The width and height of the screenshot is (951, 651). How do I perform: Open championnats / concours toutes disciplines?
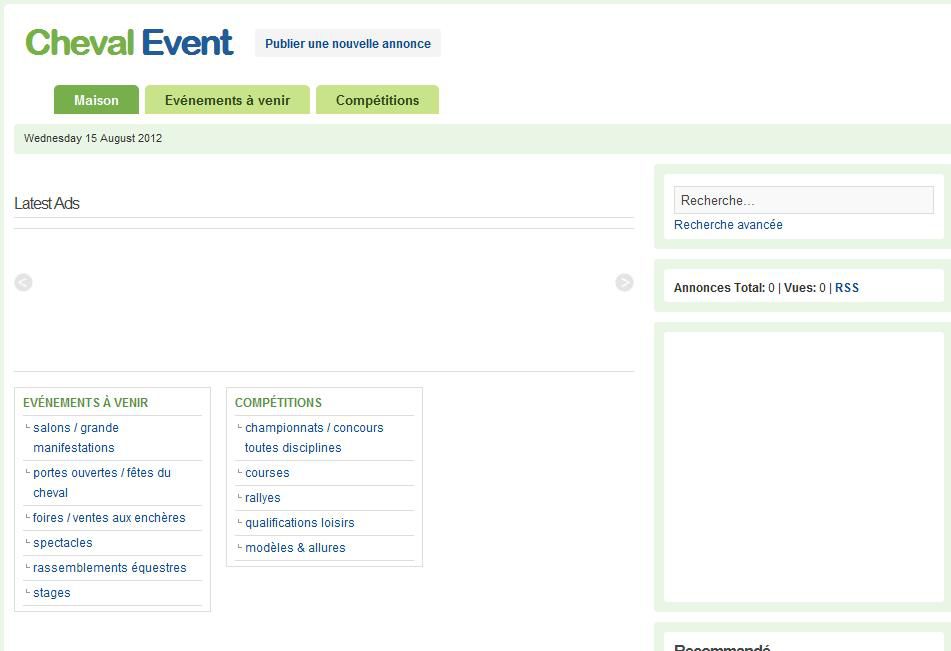(313, 437)
